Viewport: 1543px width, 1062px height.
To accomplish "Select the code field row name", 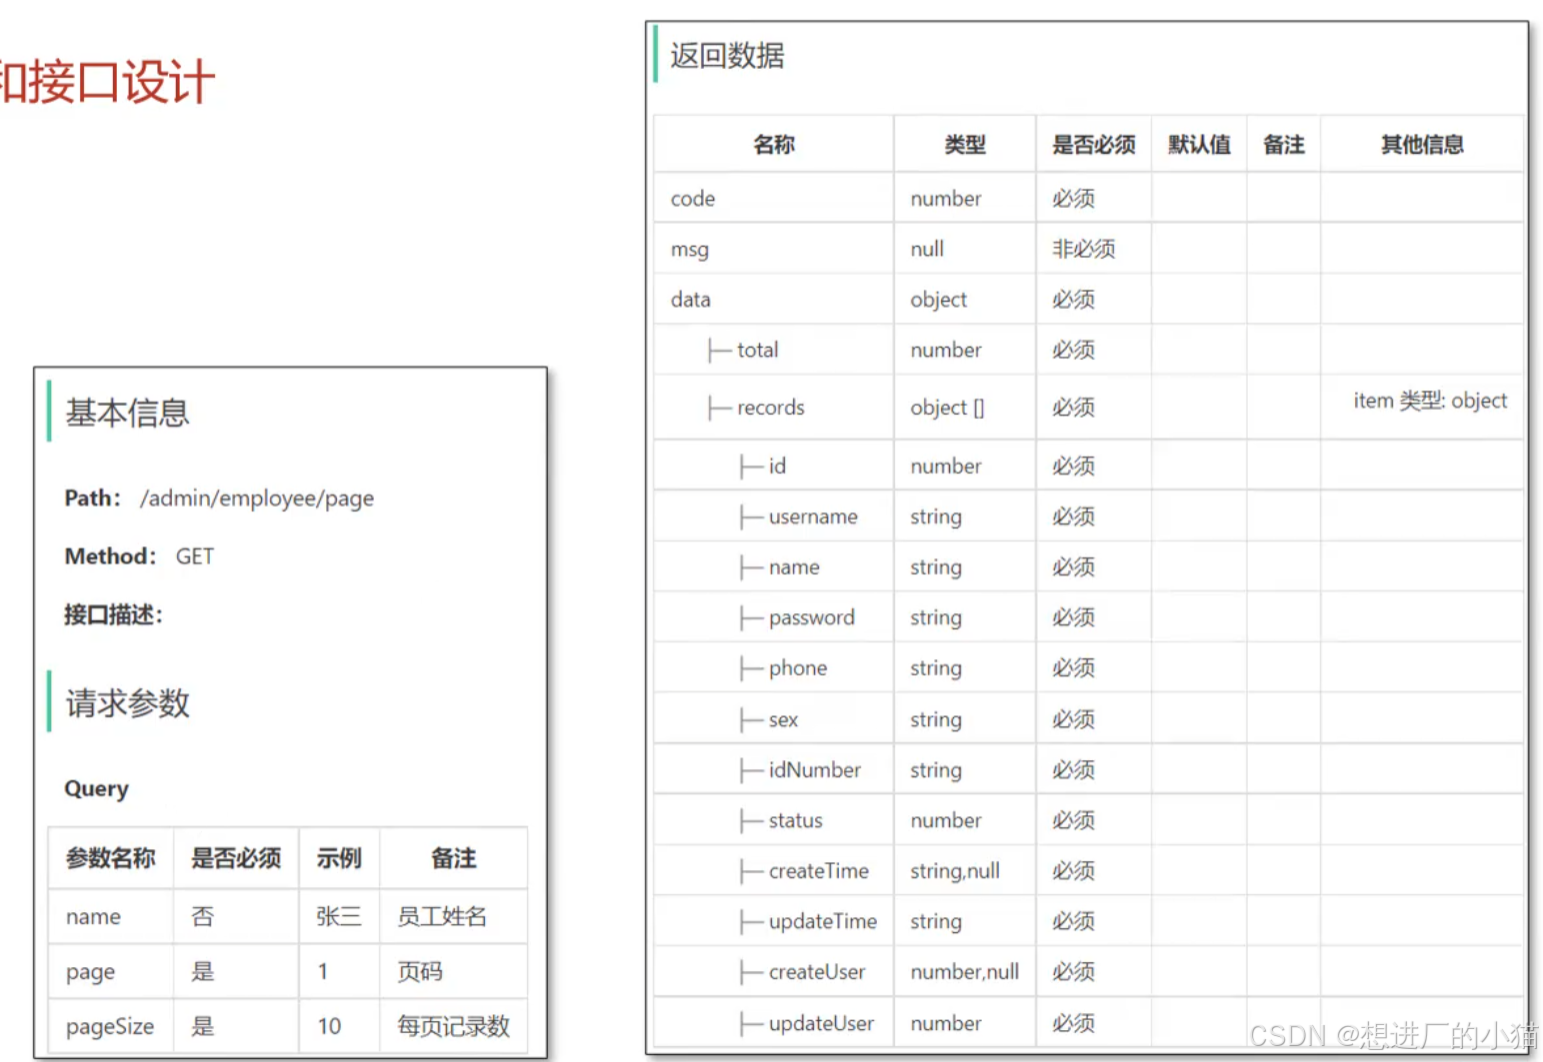I will click(693, 199).
